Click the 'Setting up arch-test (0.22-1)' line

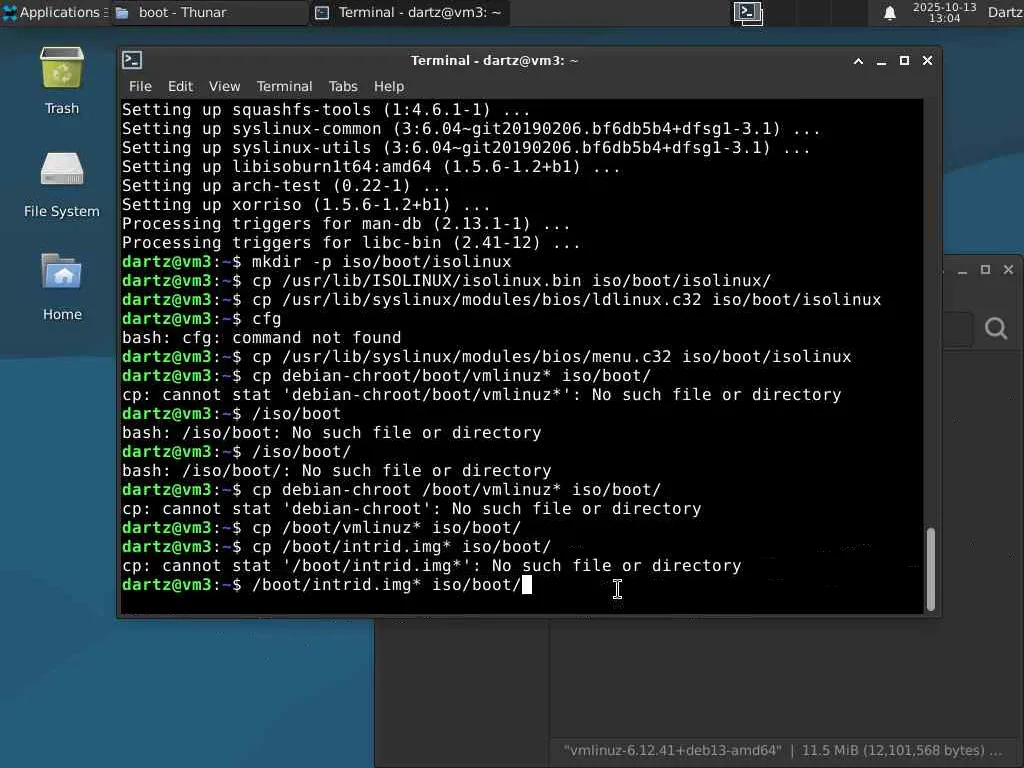286,185
